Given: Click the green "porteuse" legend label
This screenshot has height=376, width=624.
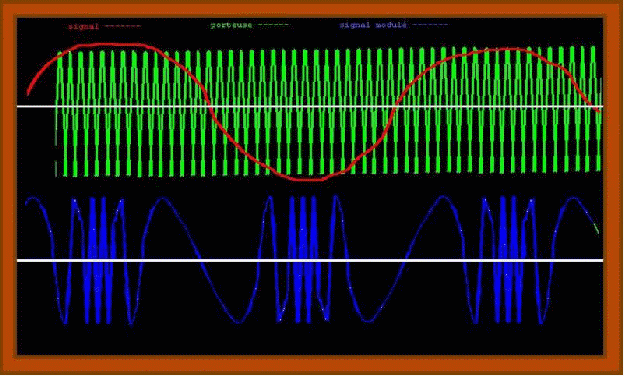Looking at the screenshot, I should coord(231,25).
